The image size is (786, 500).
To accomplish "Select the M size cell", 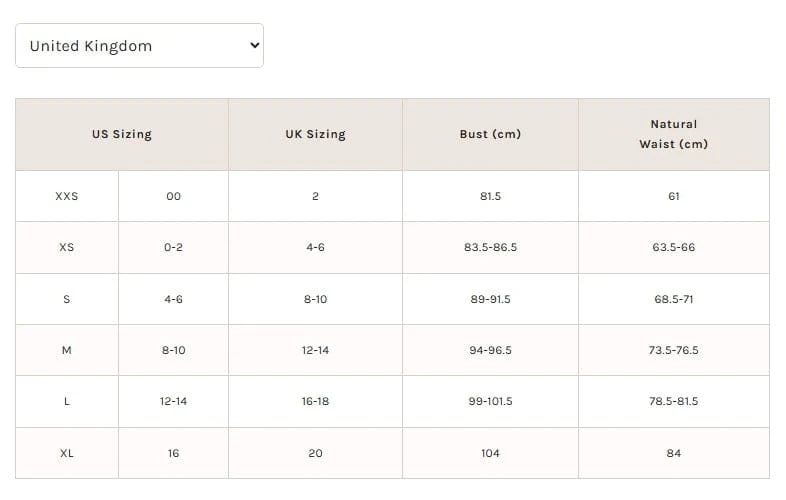I will pyautogui.click(x=67, y=350).
